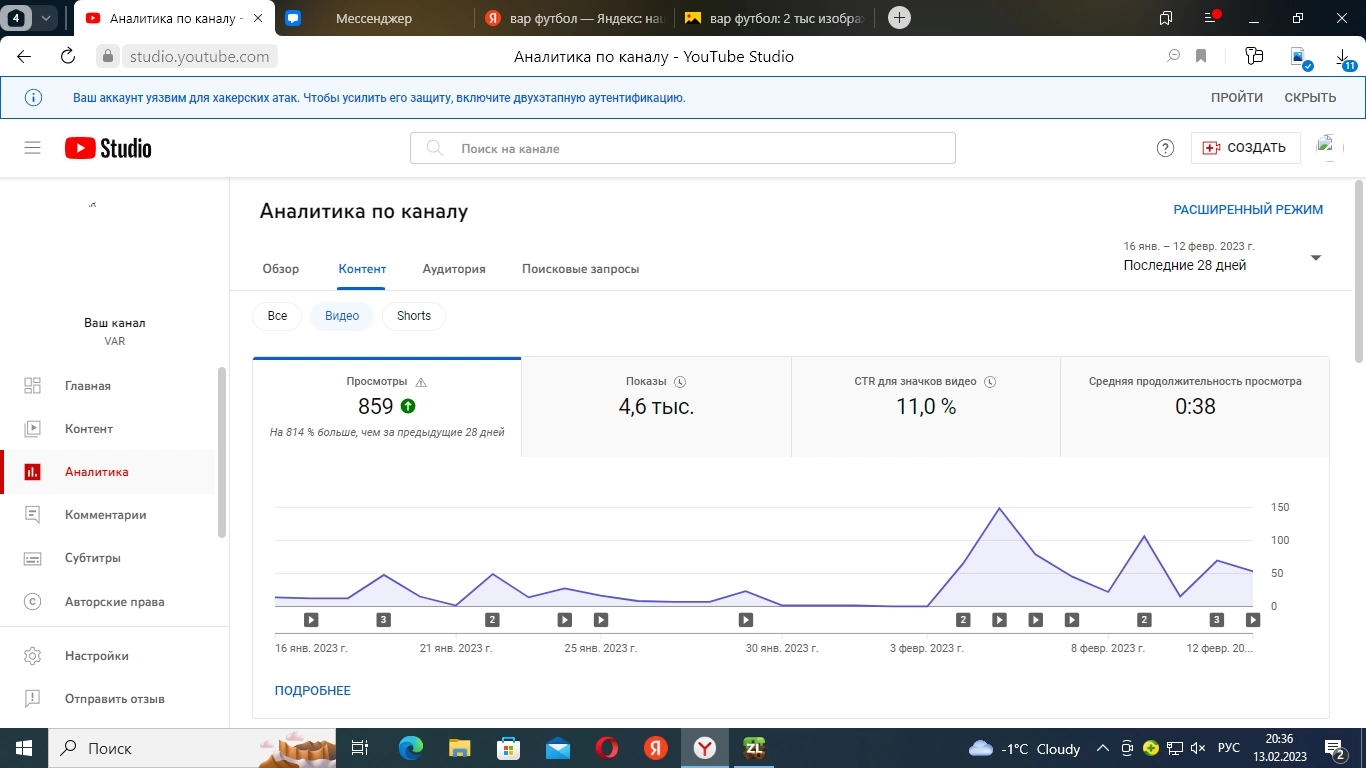Screen dimensions: 1366x768
Task: Reload the page with browser refresh icon
Action: click(68, 57)
